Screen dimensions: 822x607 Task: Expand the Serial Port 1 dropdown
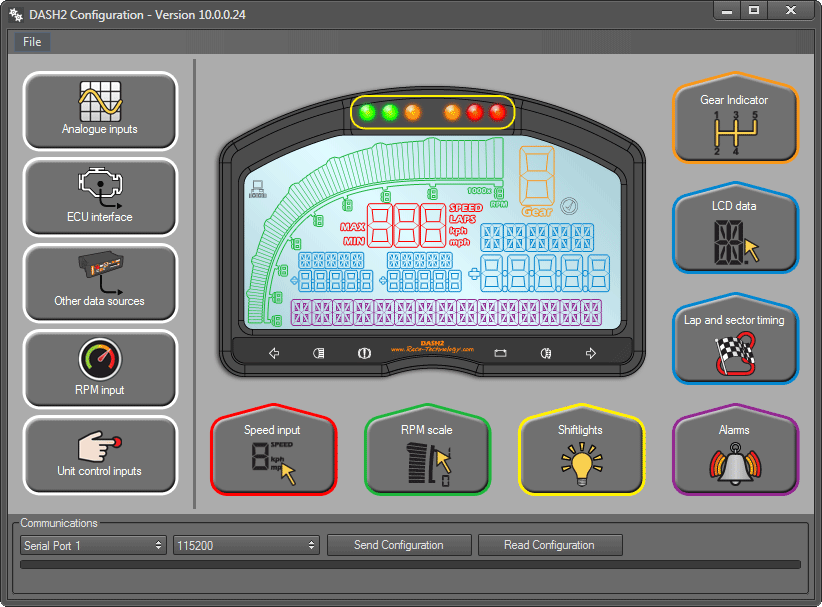93,545
